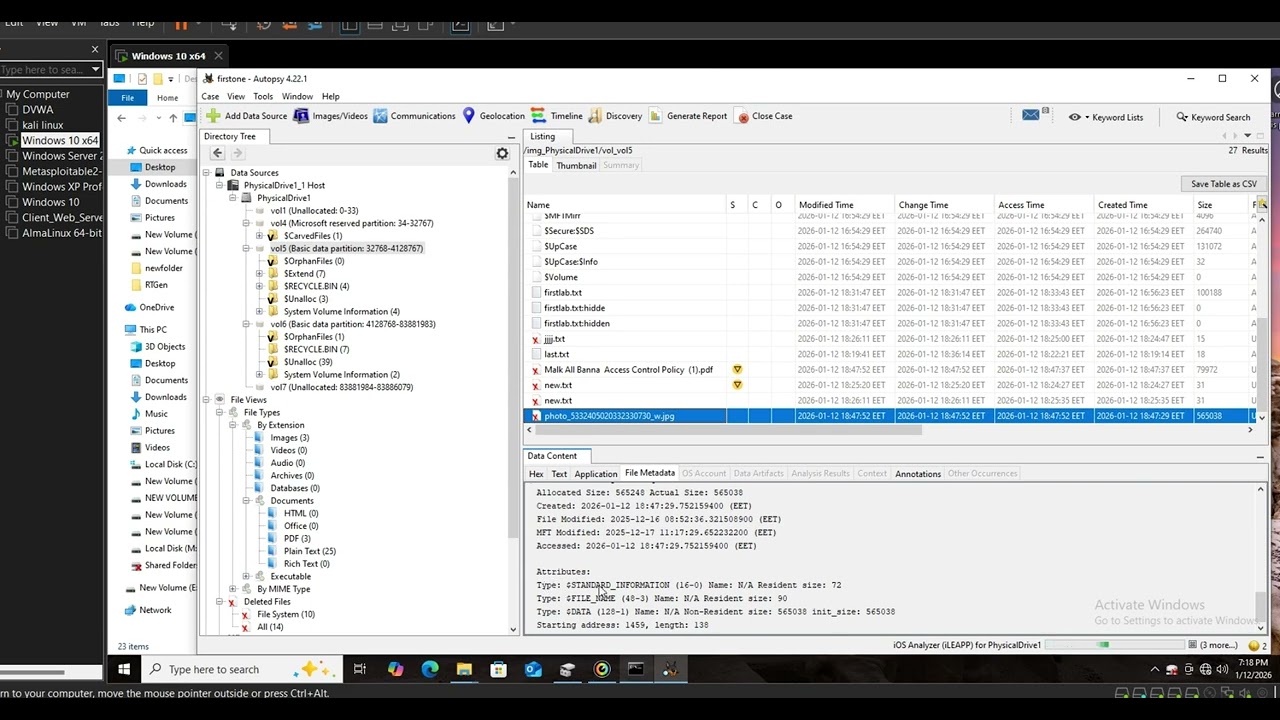The width and height of the screenshot is (1280, 720).
Task: Select the firstlab.txt:hidden row
Action: coord(890,323)
